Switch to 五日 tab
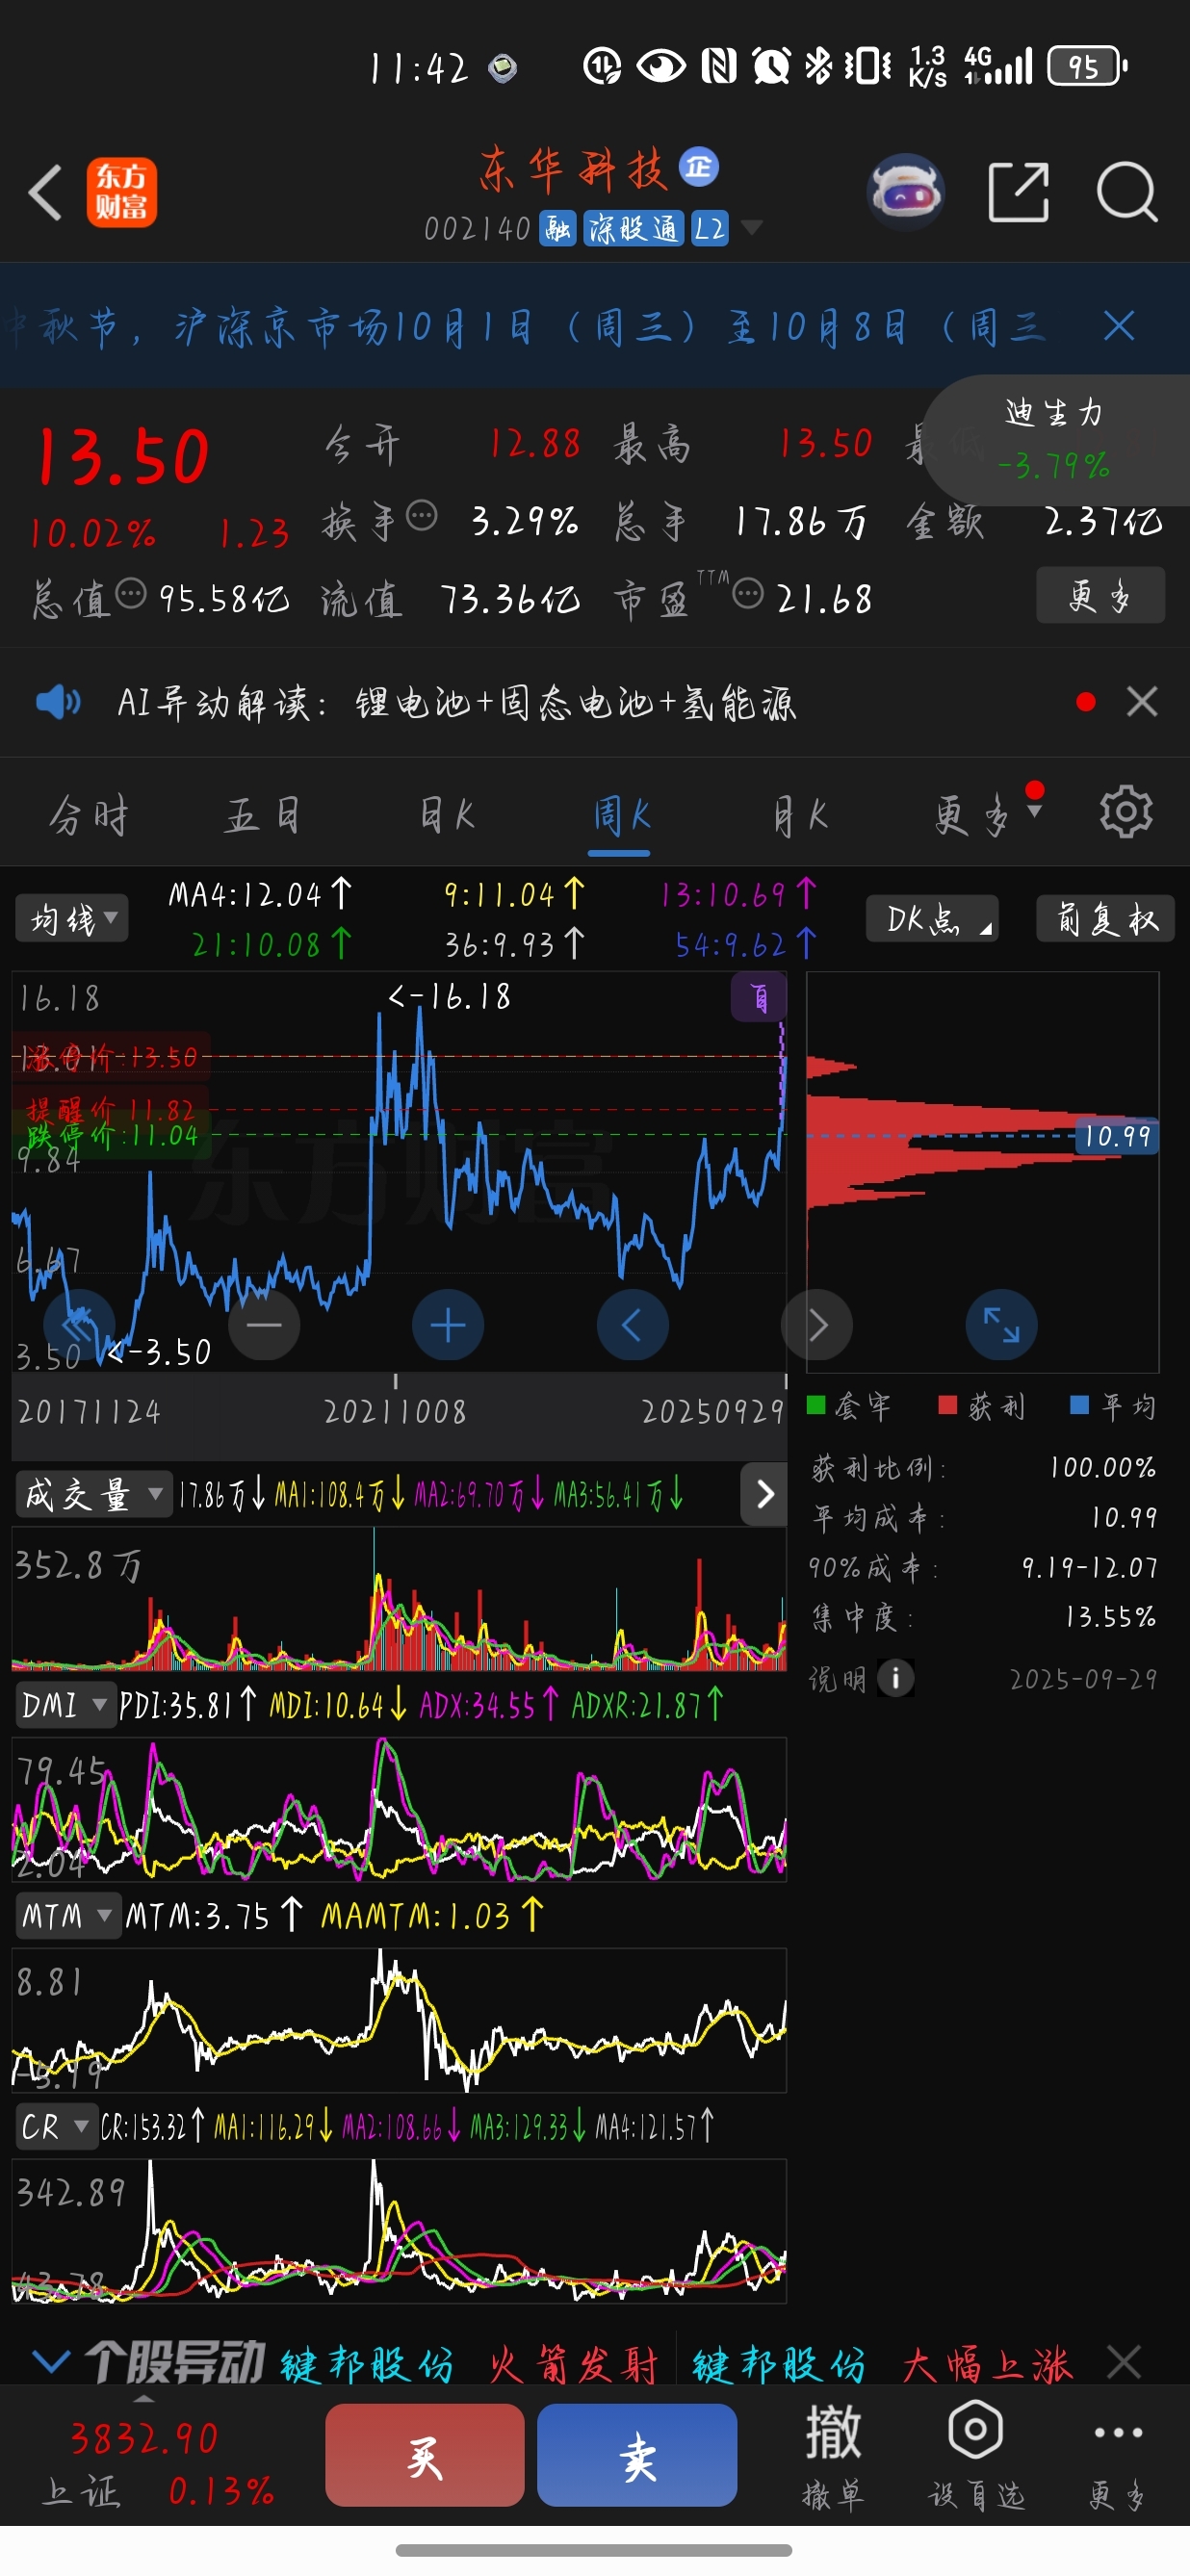Image resolution: width=1190 pixels, height=2576 pixels. [x=262, y=815]
